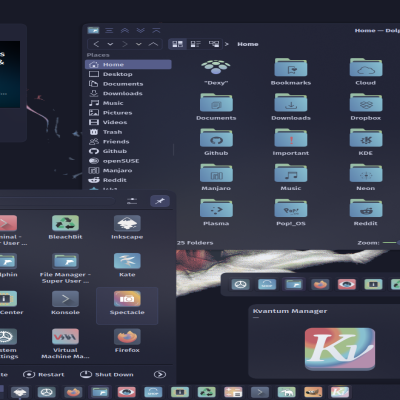Select the Pop!_OS folder icon
The image size is (400, 400).
[291, 208]
